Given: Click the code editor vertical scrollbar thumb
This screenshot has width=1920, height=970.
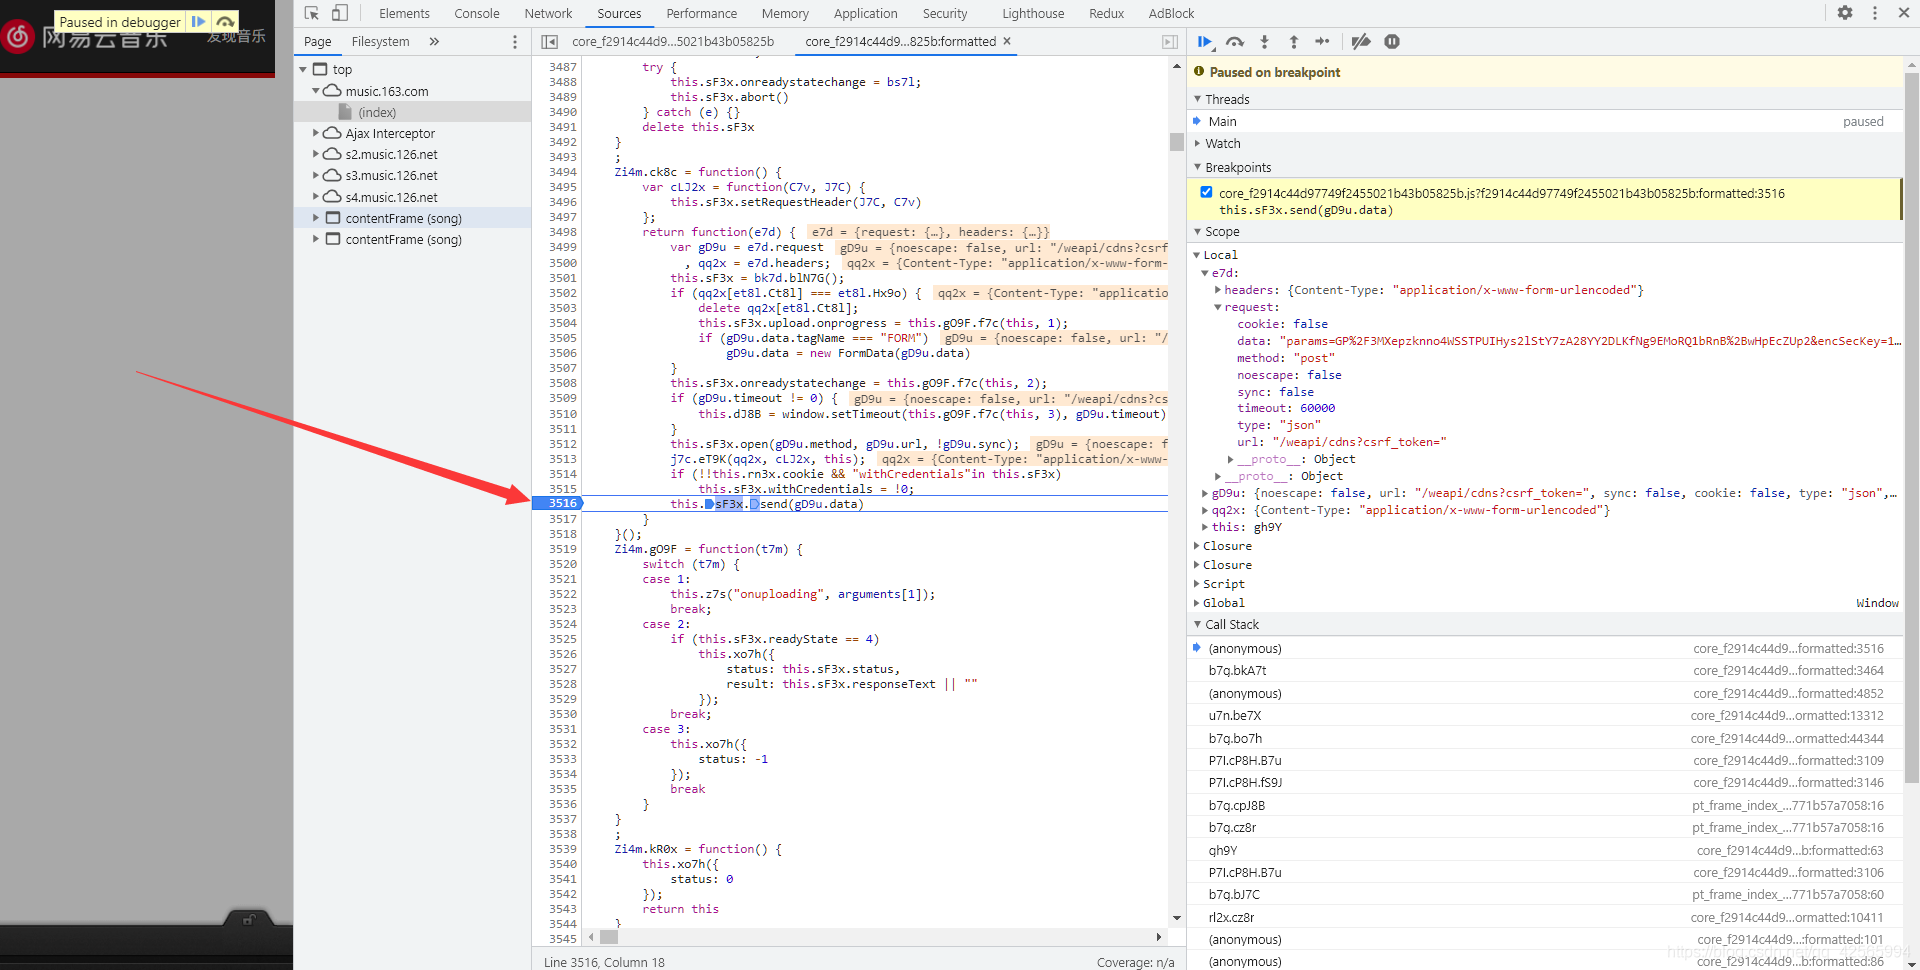Looking at the screenshot, I should point(1176,140).
